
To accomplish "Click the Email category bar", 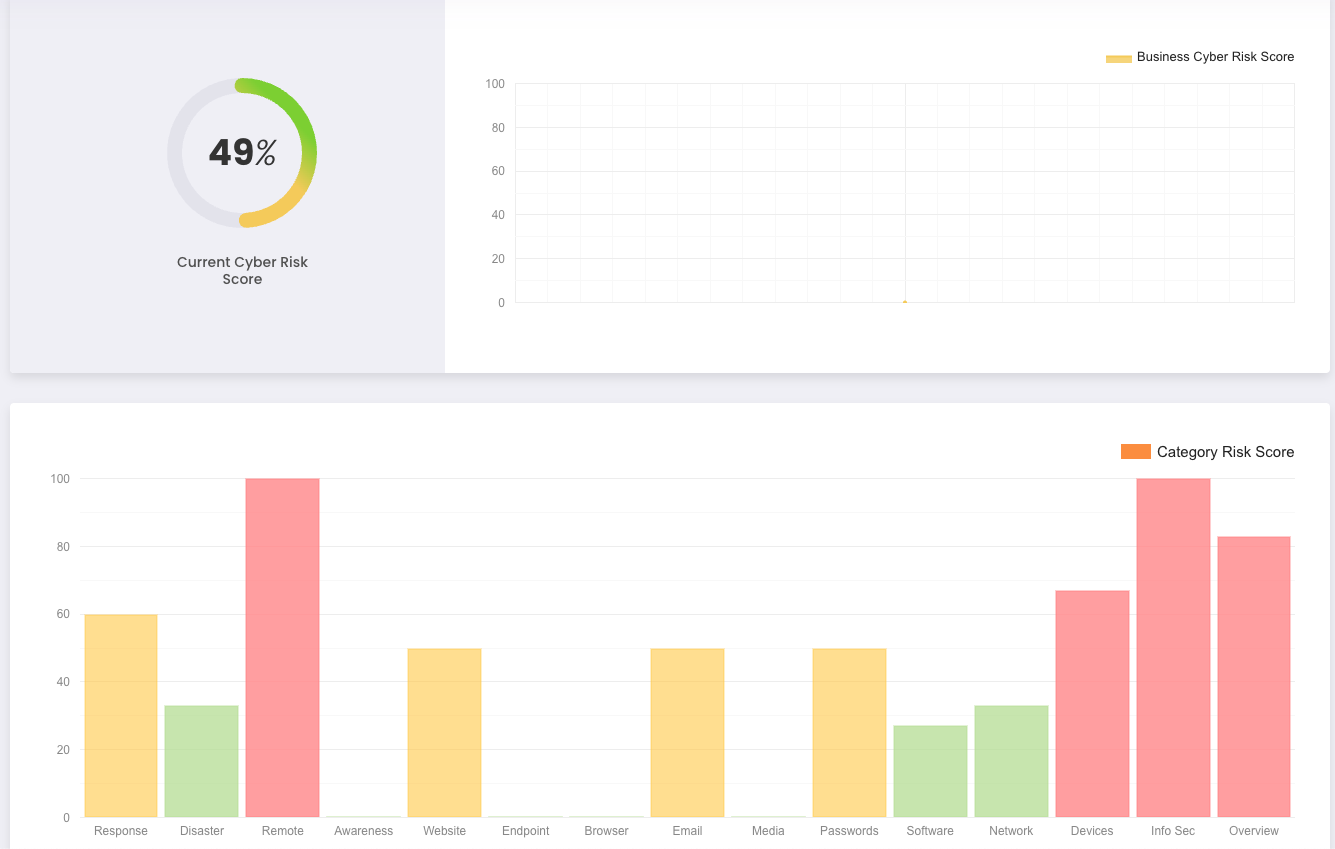I will [x=688, y=733].
